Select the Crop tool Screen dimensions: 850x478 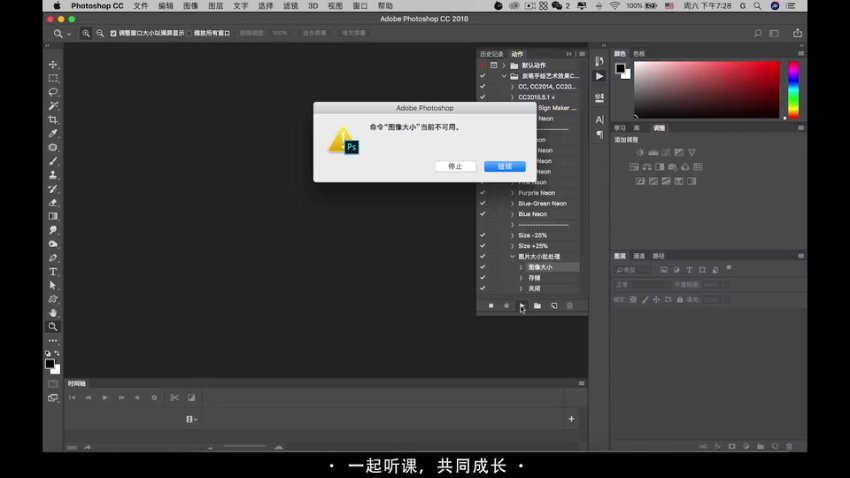53,120
